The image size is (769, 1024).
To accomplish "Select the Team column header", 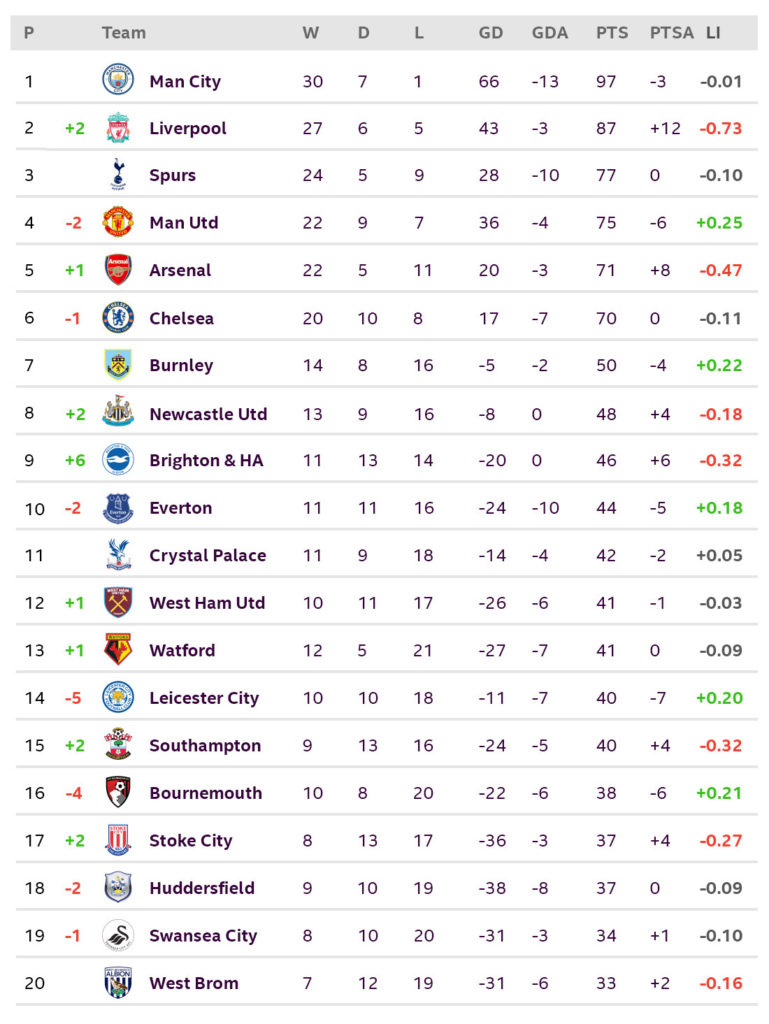I will (123, 33).
